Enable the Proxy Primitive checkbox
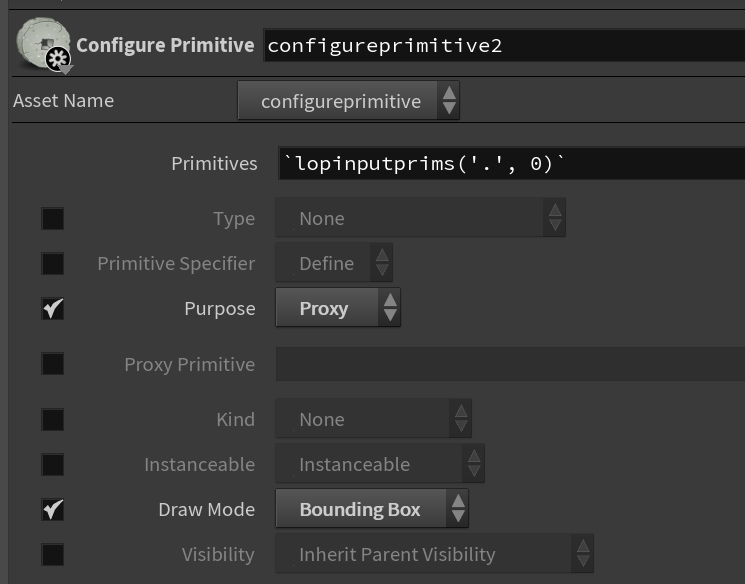 53,364
